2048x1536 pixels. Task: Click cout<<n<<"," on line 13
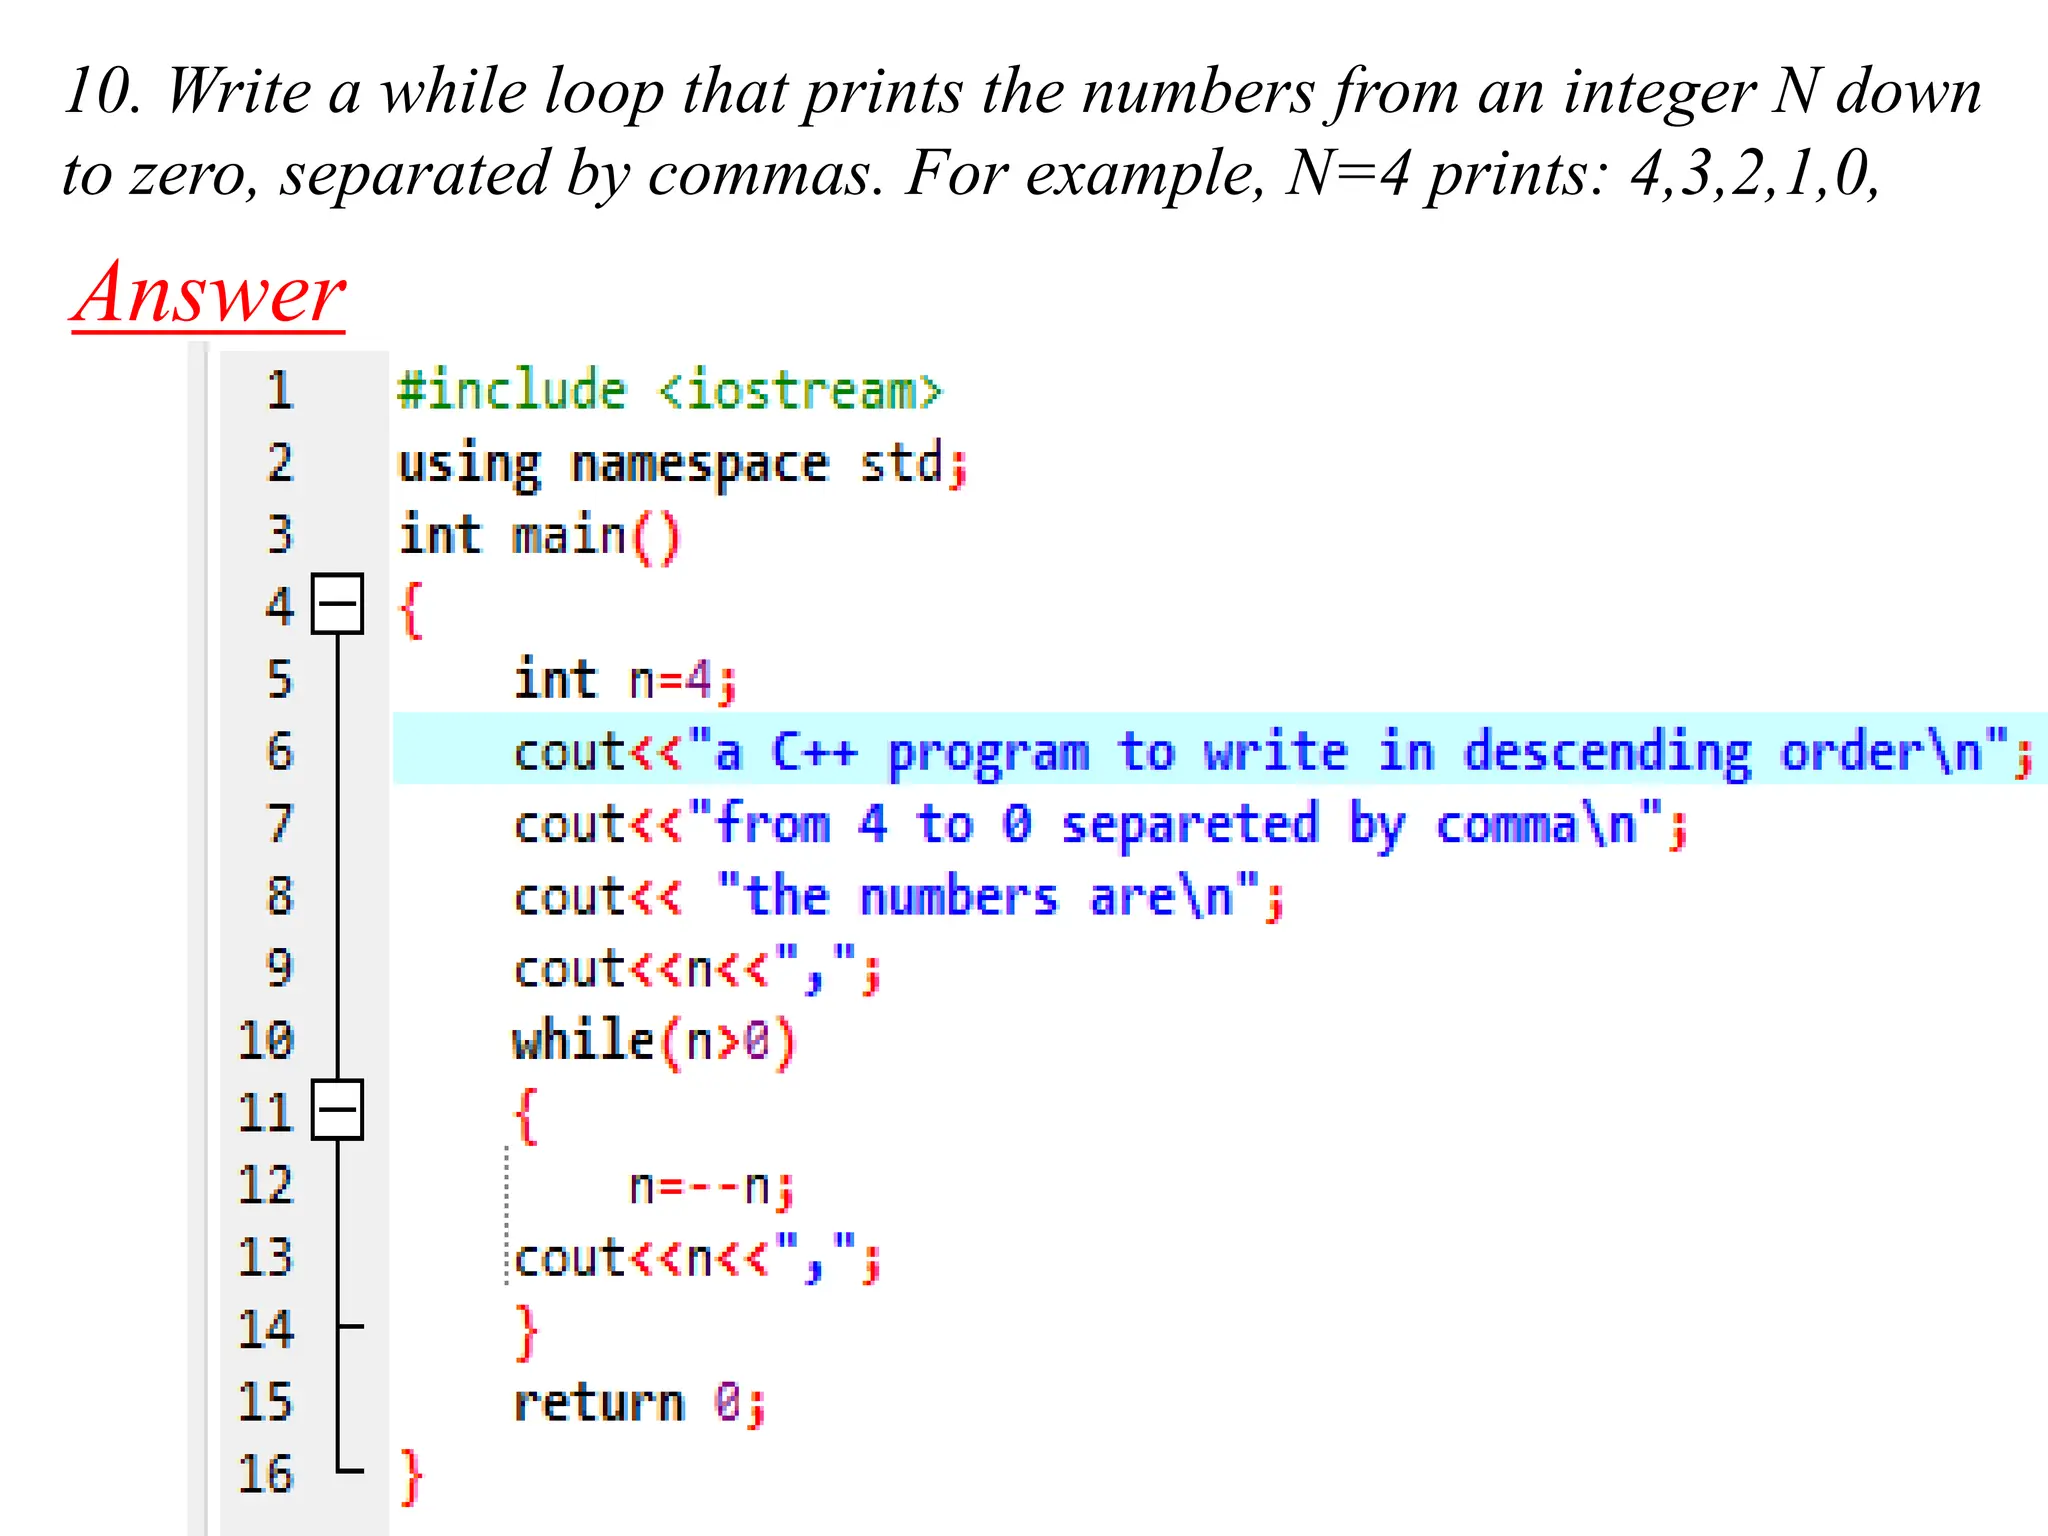coord(697,1259)
